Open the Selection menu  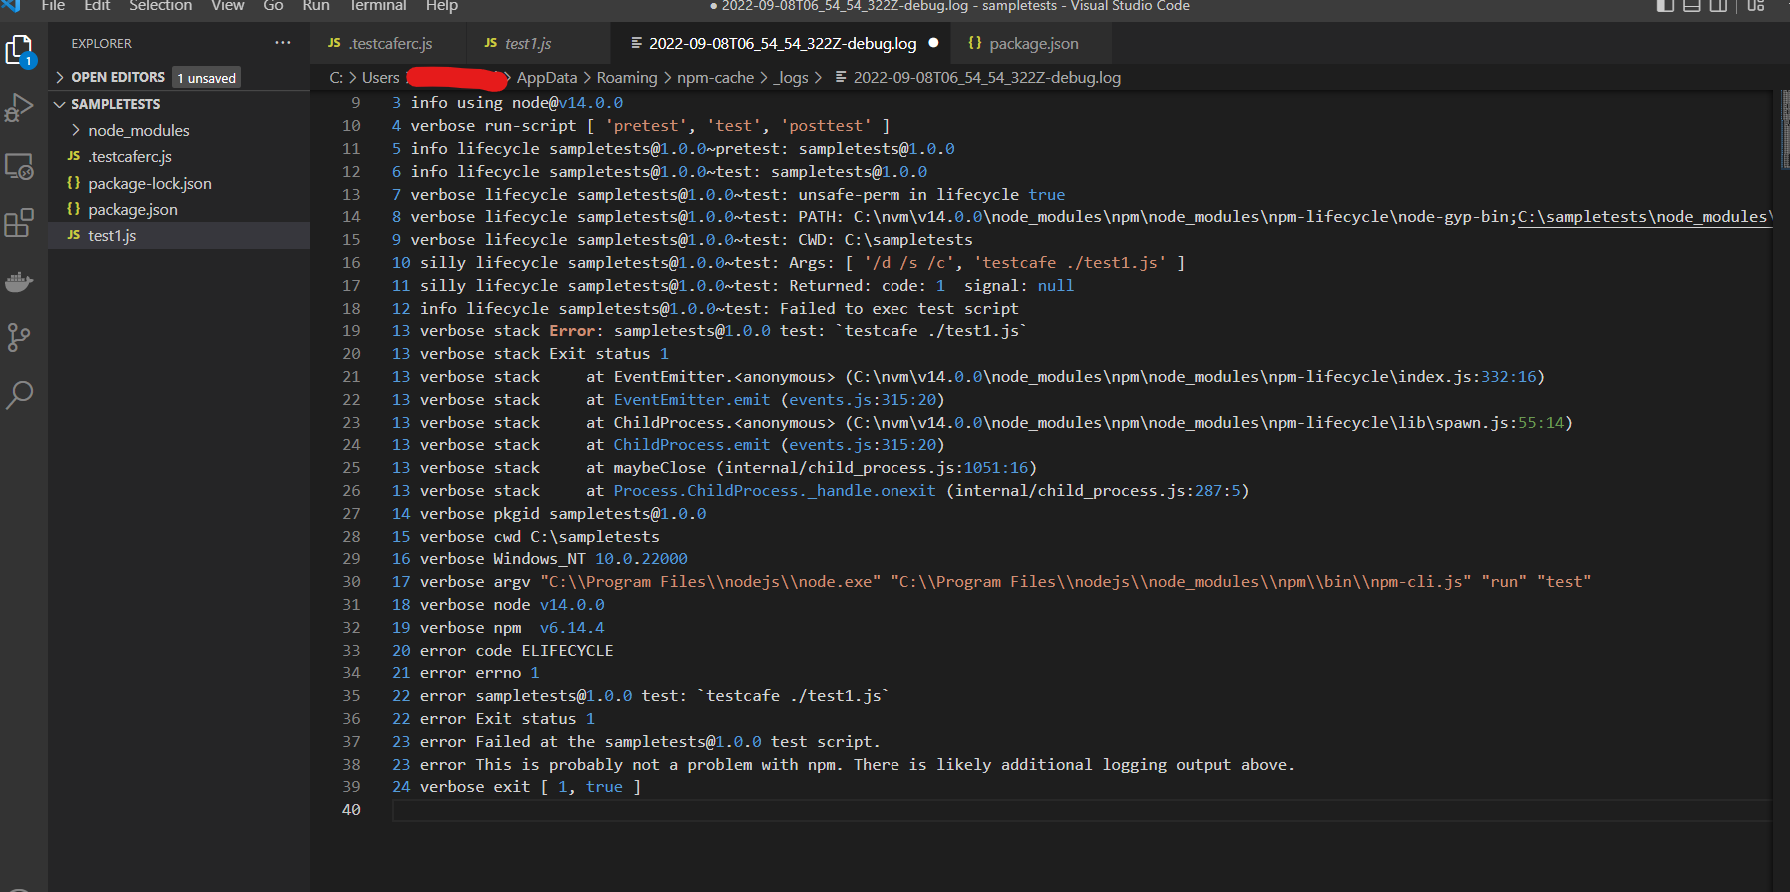160,6
